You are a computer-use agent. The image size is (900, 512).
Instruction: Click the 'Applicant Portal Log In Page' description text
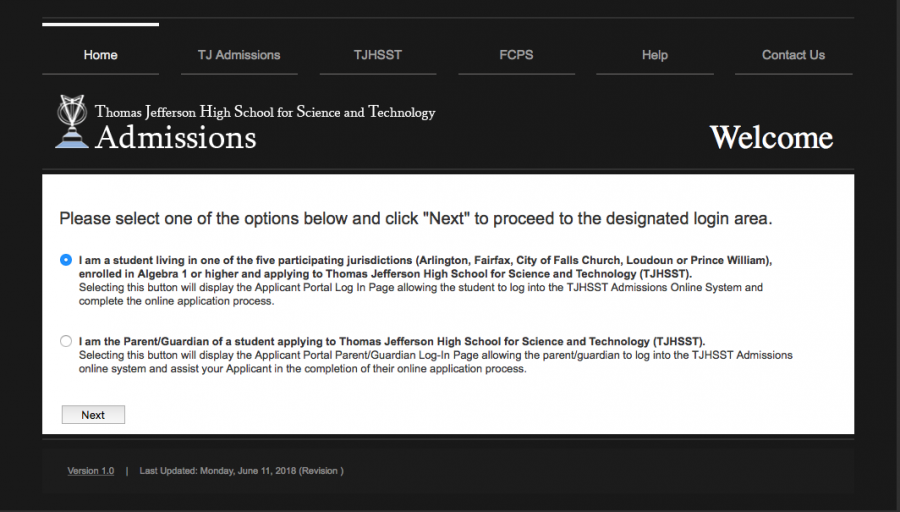pos(421,294)
